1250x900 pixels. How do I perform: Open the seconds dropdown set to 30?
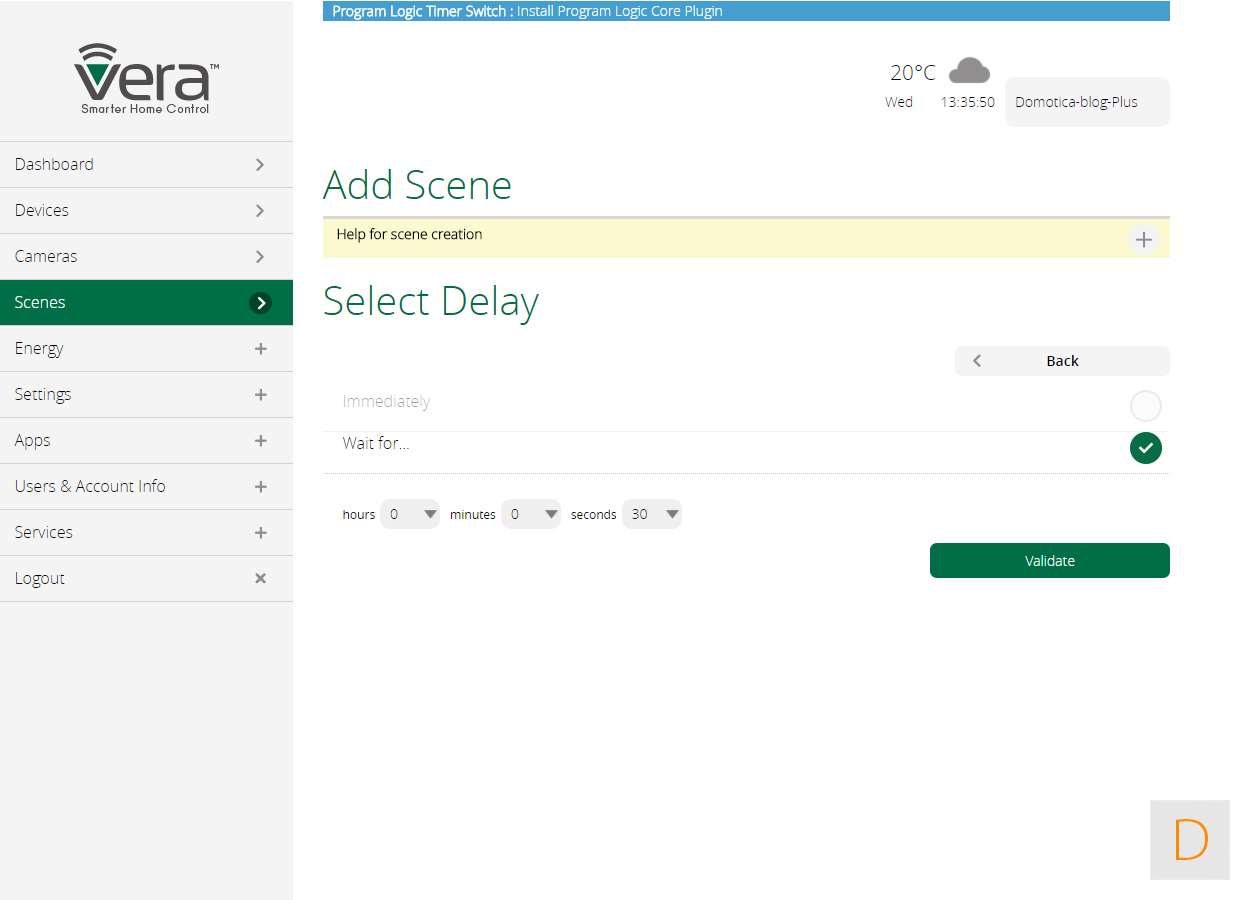tap(652, 514)
